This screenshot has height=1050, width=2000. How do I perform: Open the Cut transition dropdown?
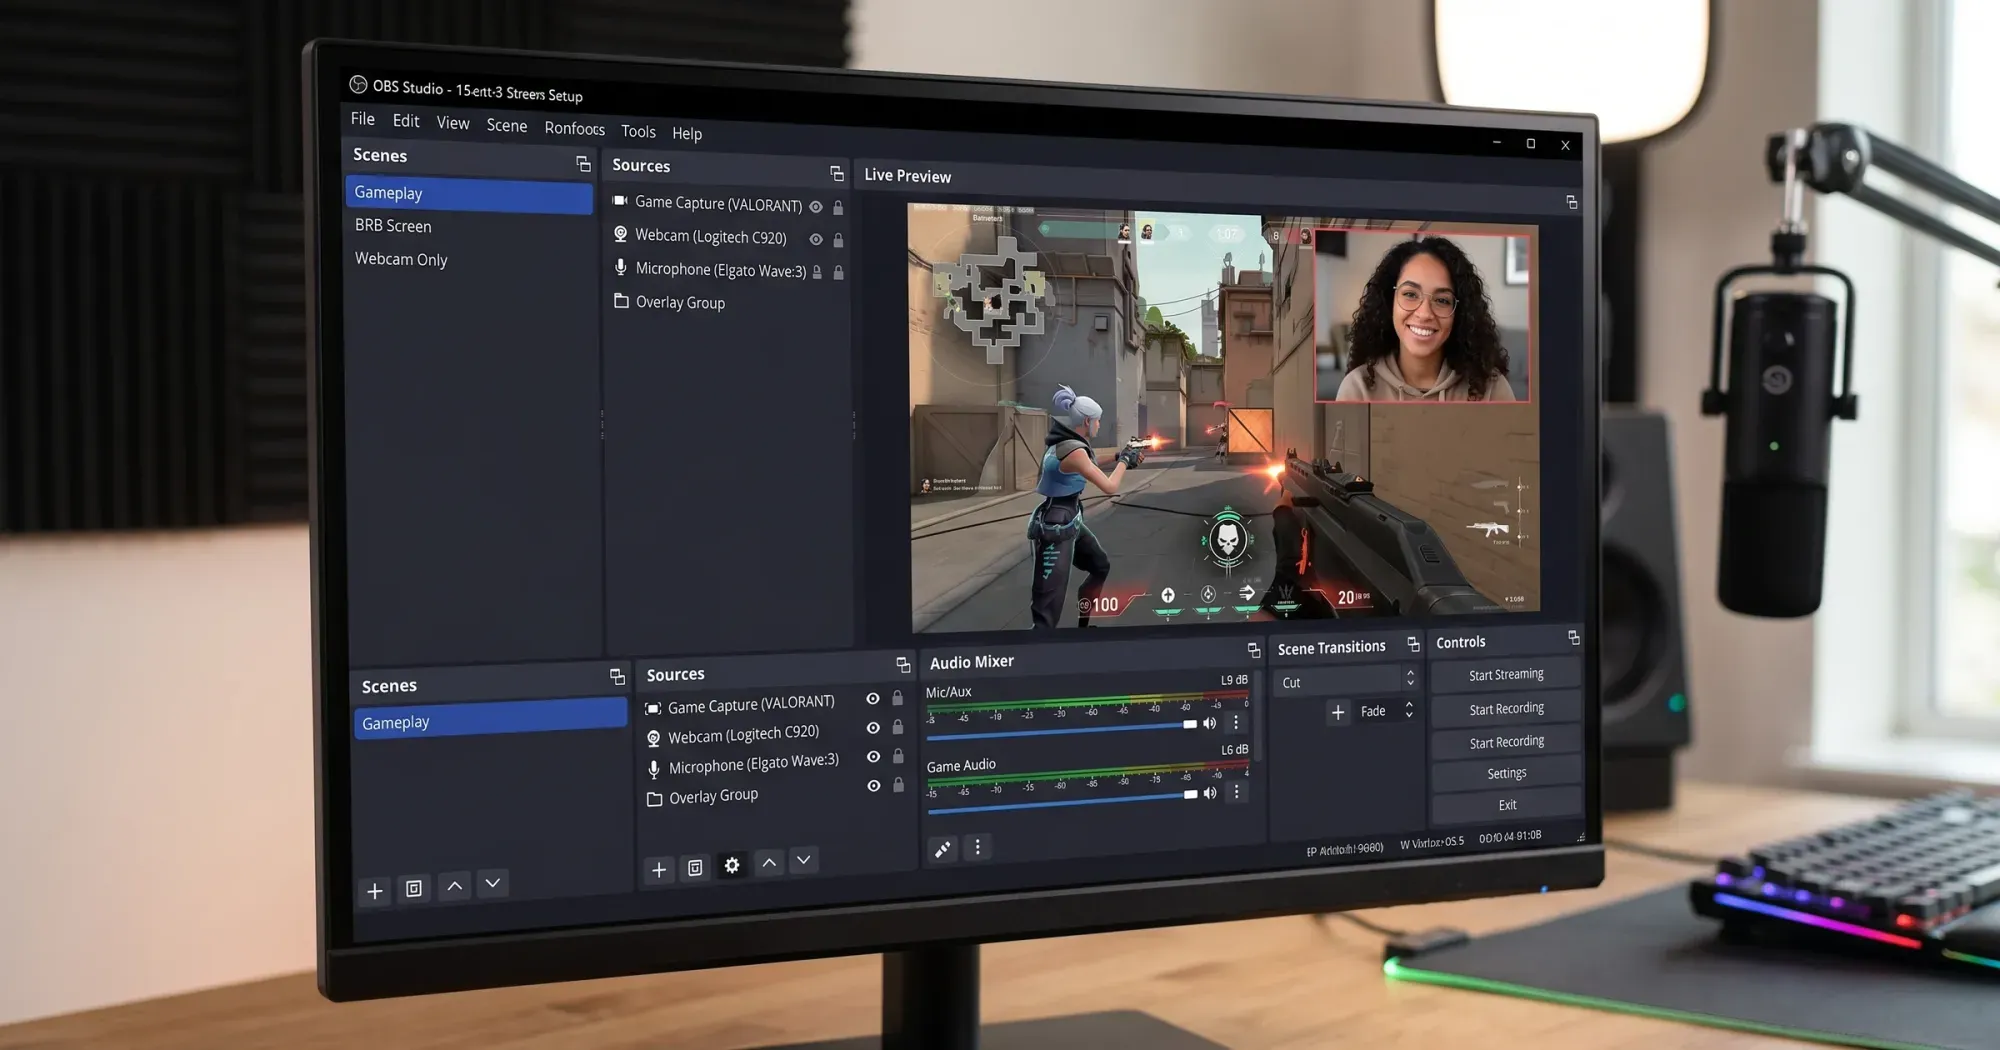[x=1347, y=682]
